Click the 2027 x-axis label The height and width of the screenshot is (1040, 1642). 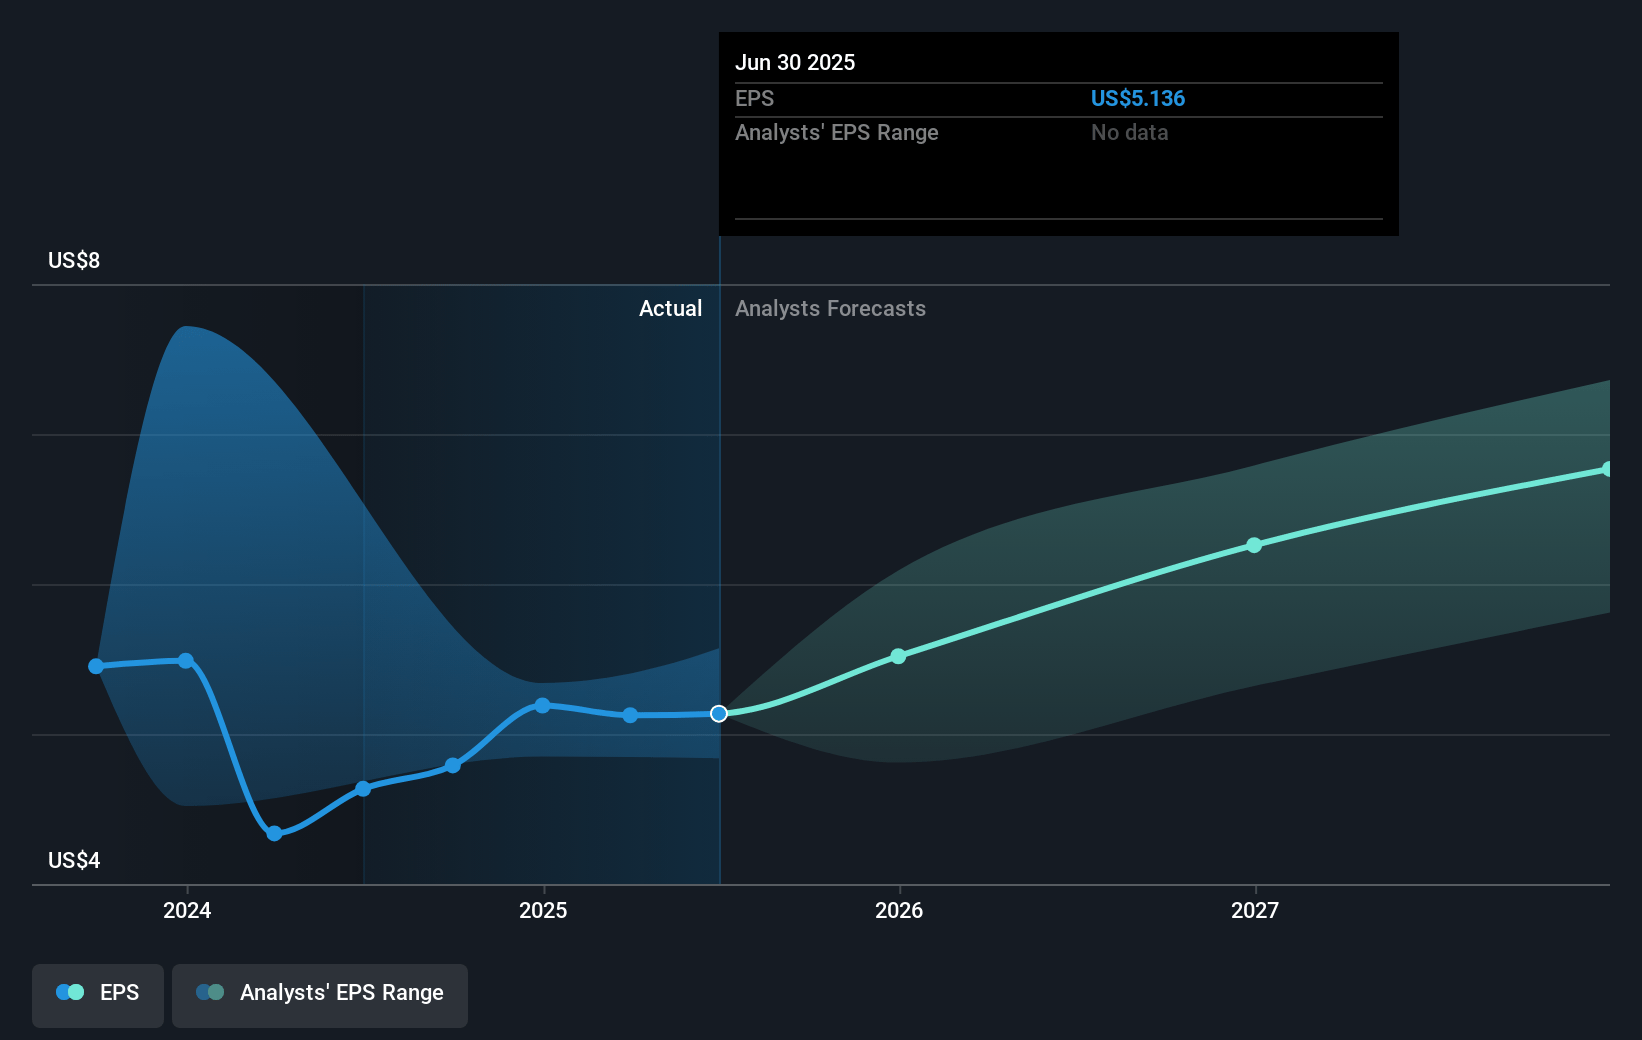1255,910
